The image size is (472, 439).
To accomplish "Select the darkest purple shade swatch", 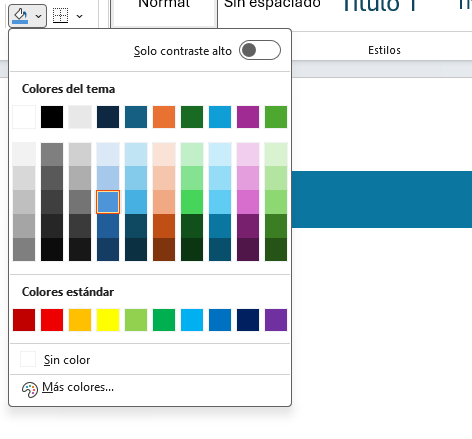I will point(248,249).
